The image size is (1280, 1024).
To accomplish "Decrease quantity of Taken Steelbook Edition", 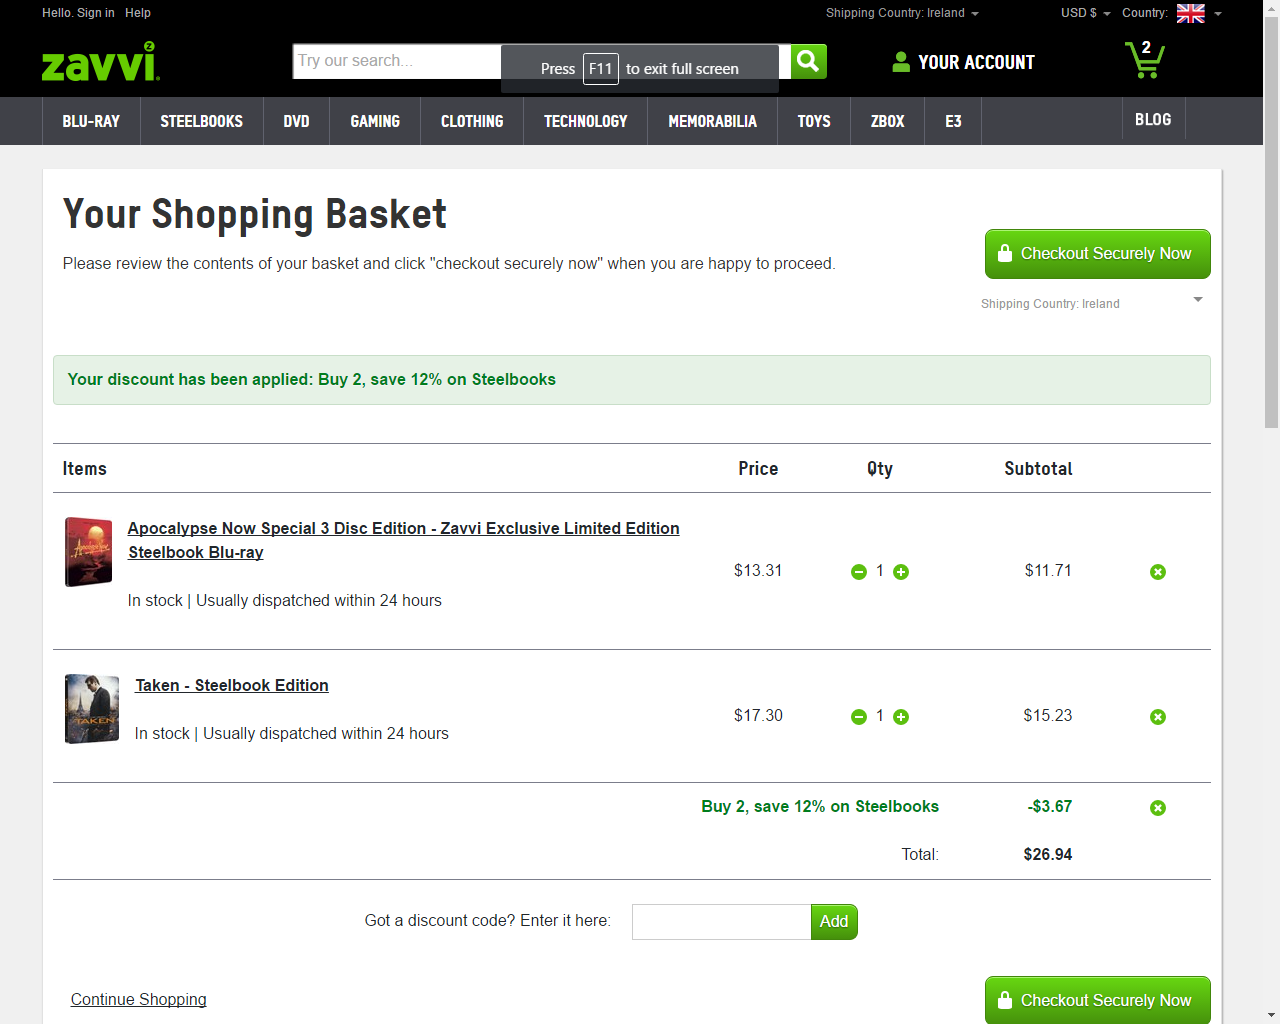I will click(x=859, y=717).
